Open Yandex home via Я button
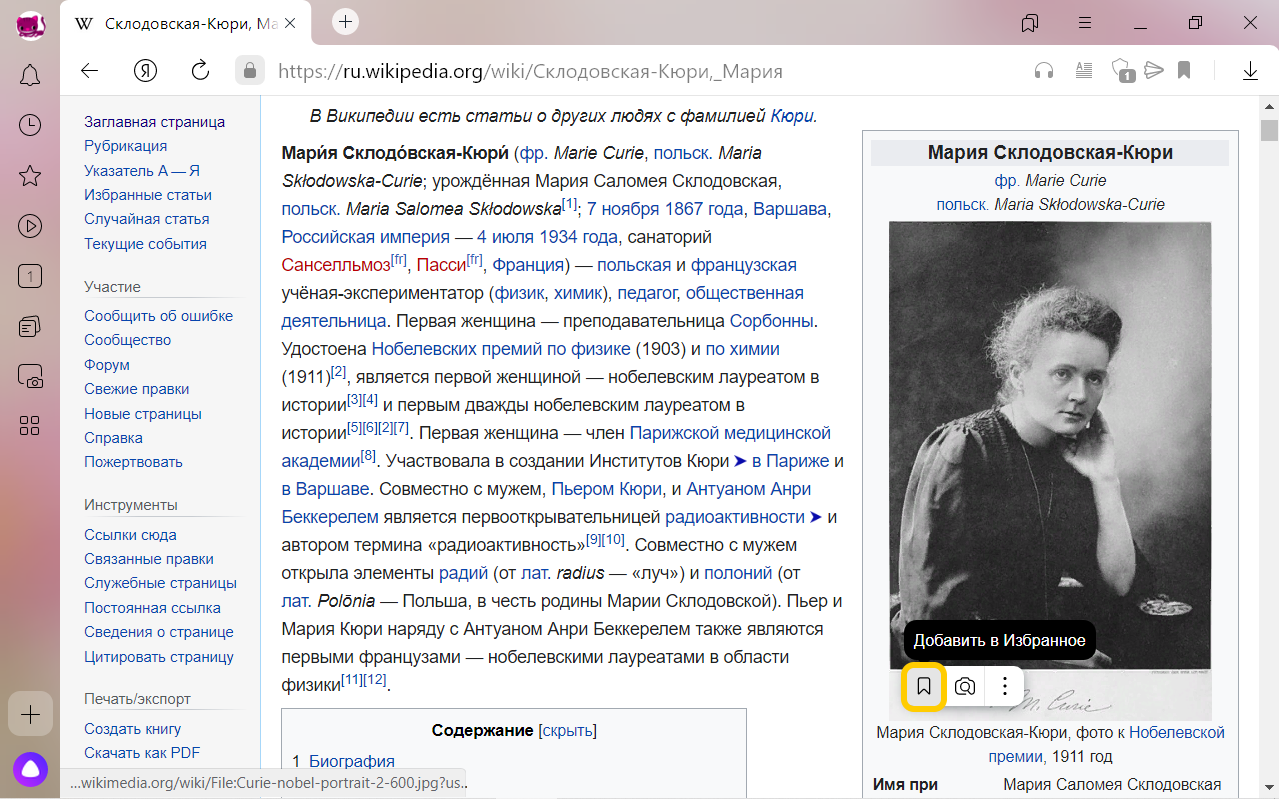 point(146,70)
